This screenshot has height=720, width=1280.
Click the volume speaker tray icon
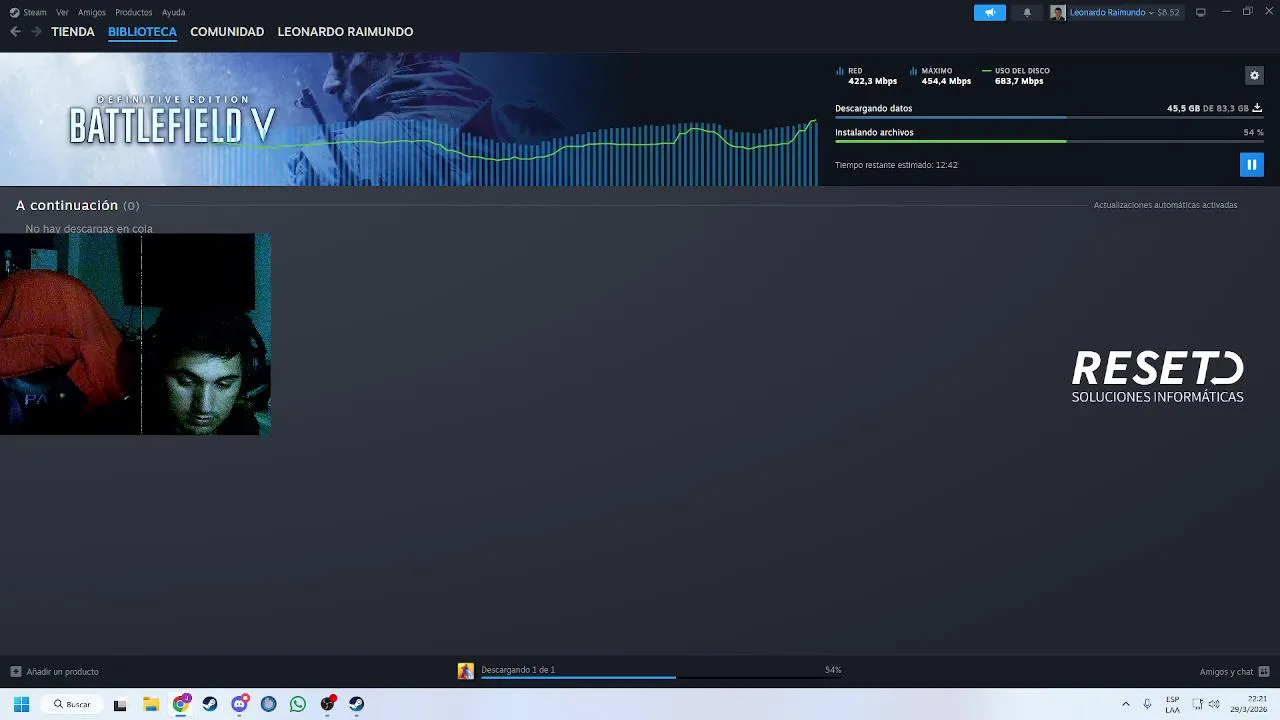tap(1214, 704)
